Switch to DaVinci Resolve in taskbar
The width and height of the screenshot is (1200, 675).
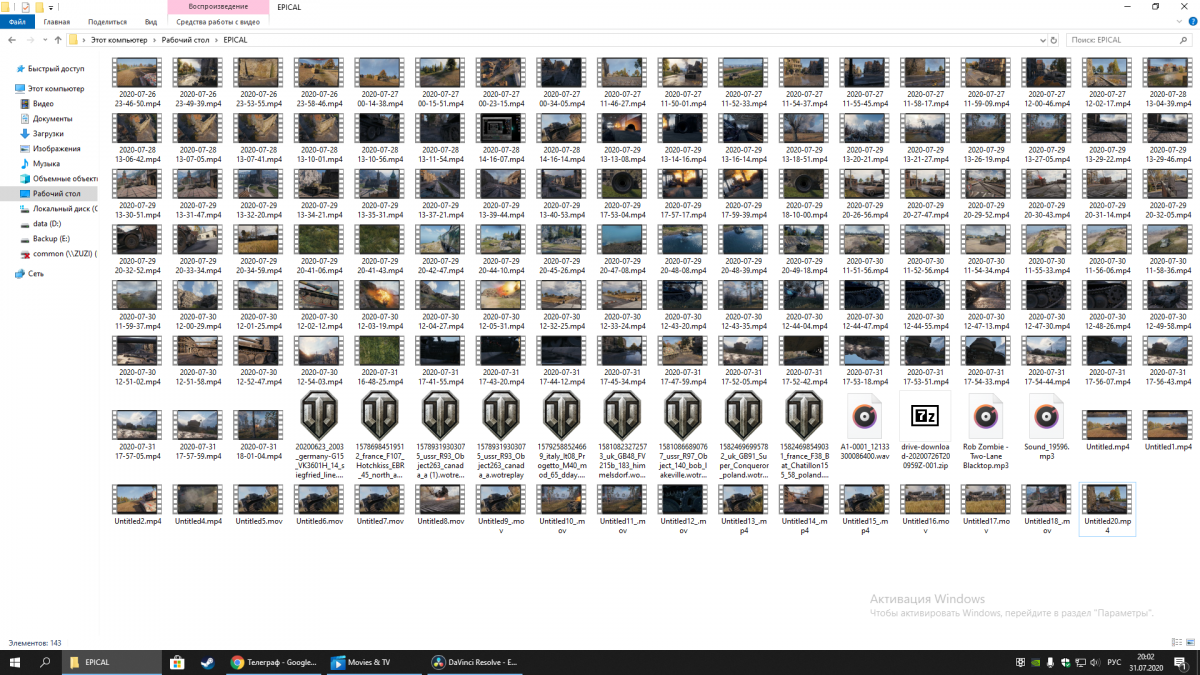[x=474, y=662]
